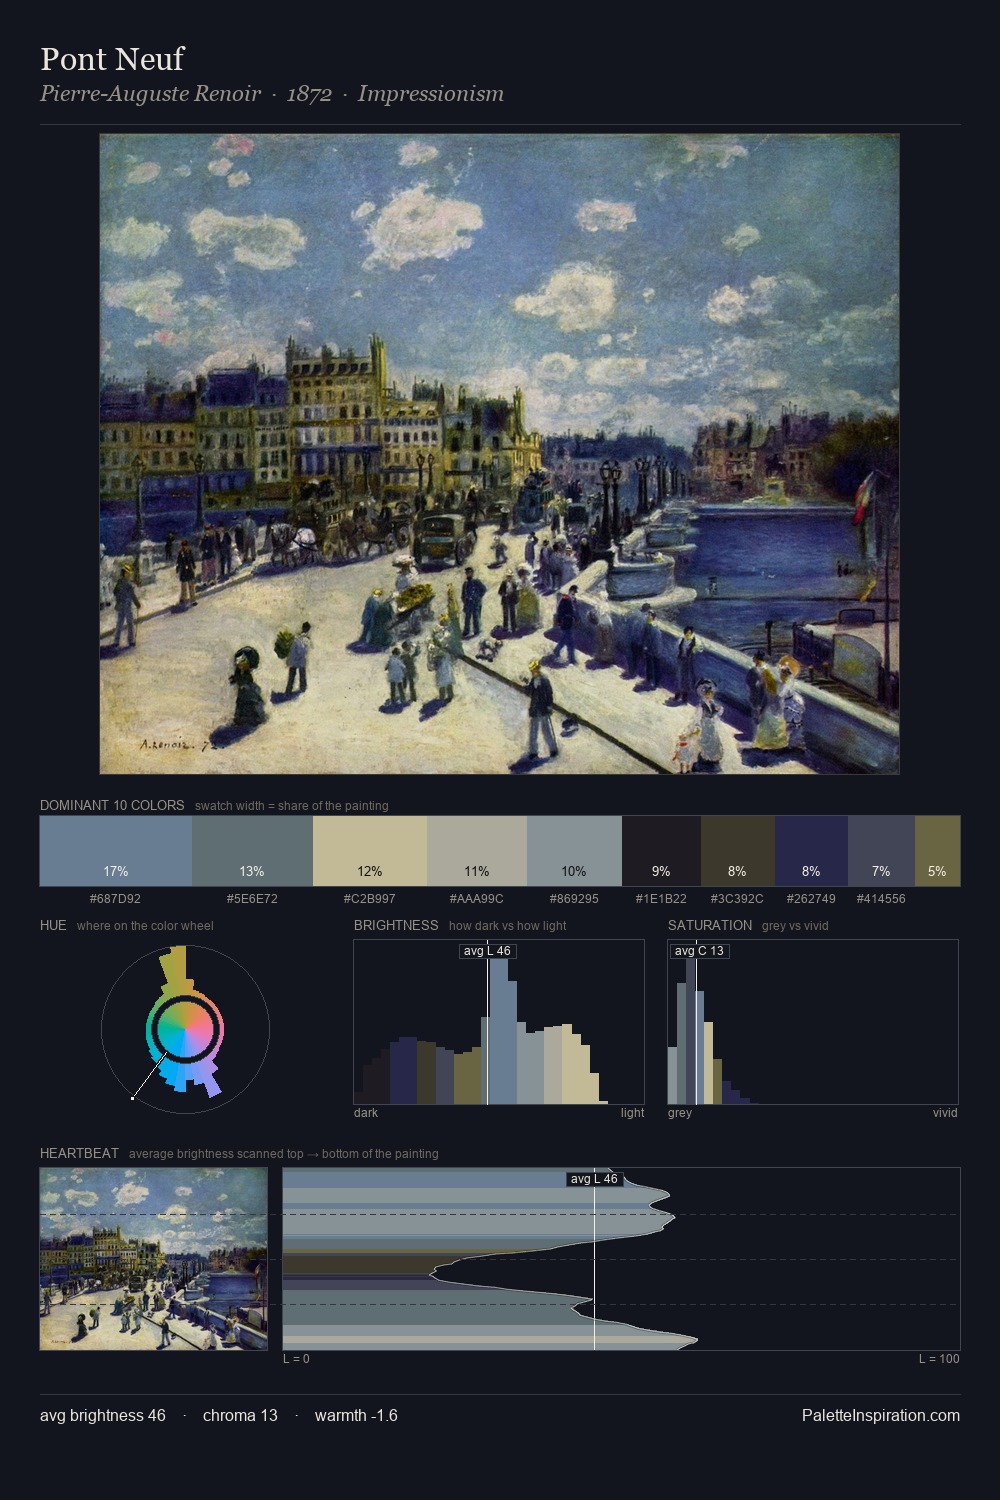
Task: Click the 'how dark vs how light' caption
Action: point(508,926)
